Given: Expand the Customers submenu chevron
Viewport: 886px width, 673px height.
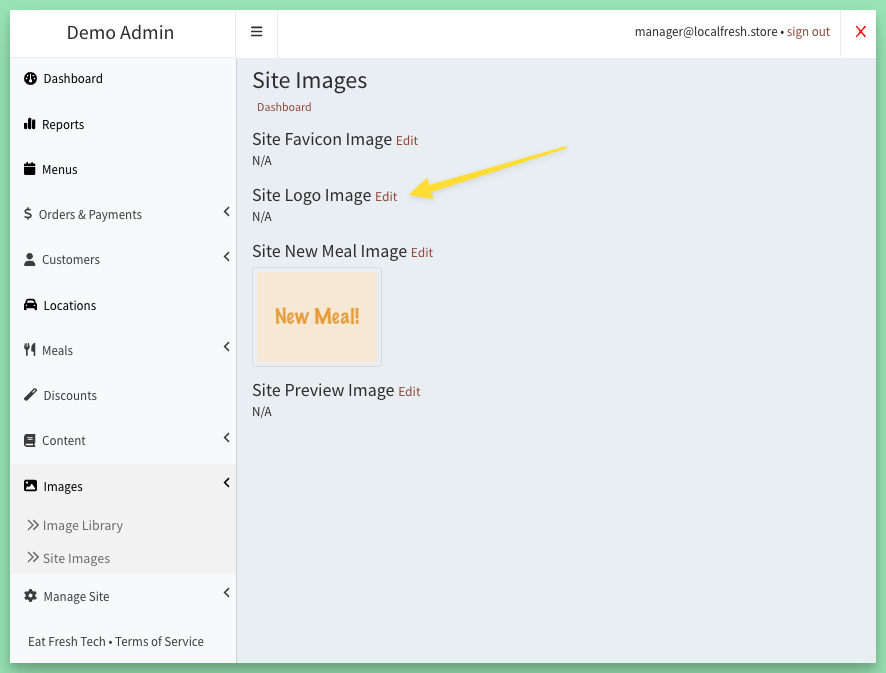Looking at the screenshot, I should 227,257.
